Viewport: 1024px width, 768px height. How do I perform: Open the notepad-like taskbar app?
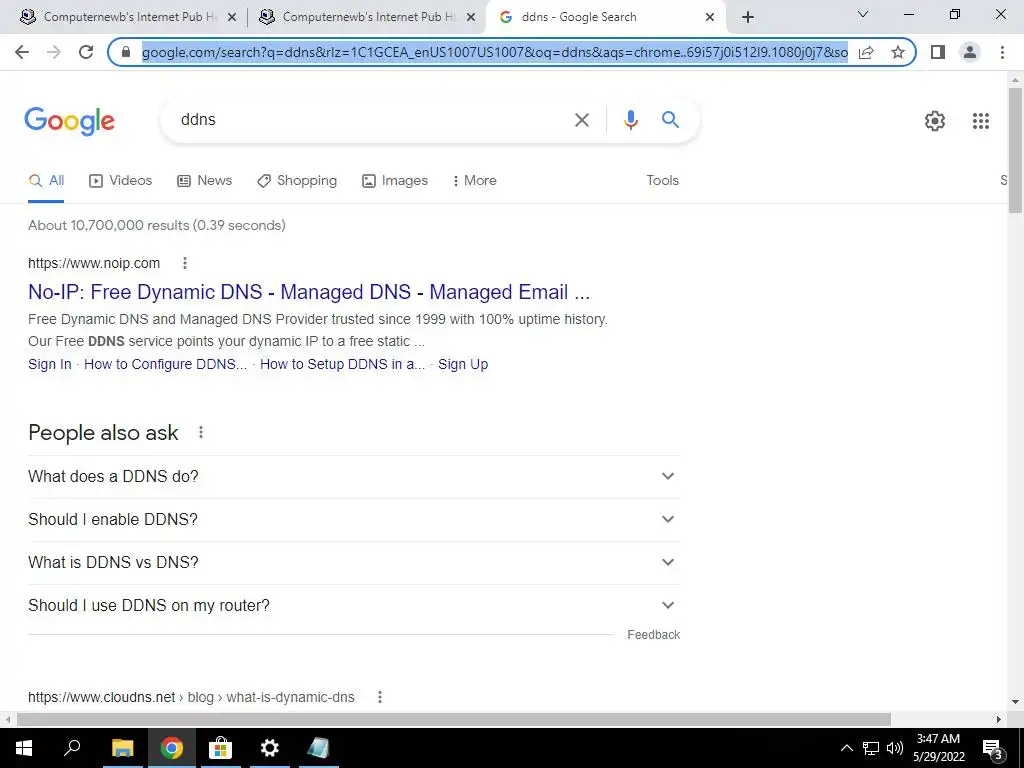pos(319,748)
